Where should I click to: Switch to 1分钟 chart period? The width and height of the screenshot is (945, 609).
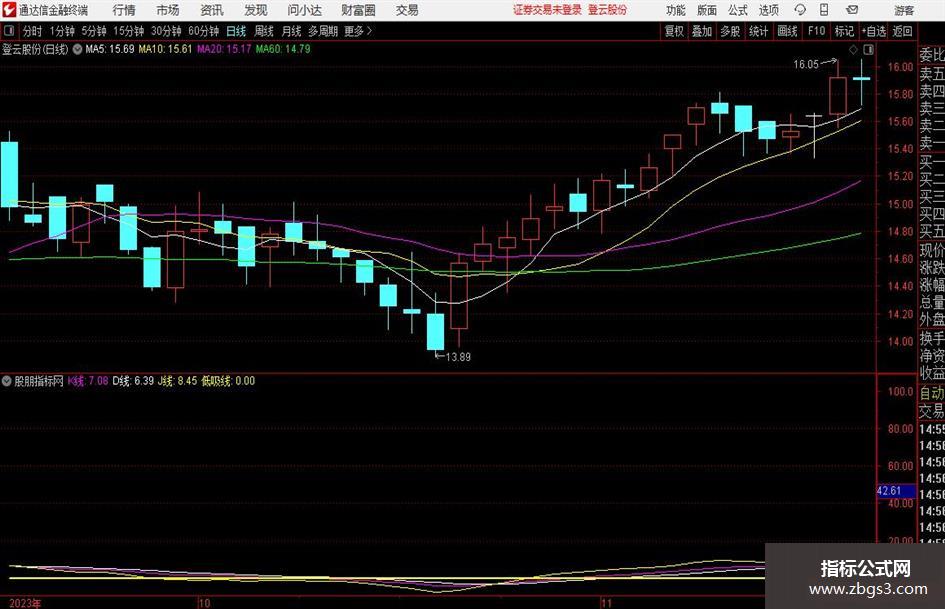pos(62,31)
